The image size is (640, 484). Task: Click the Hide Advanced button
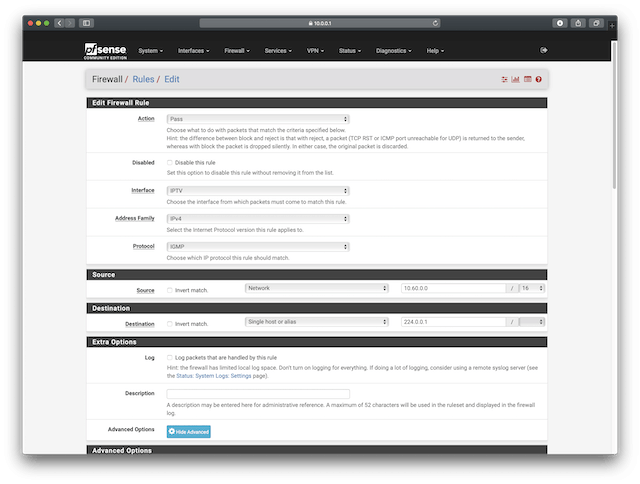click(189, 432)
